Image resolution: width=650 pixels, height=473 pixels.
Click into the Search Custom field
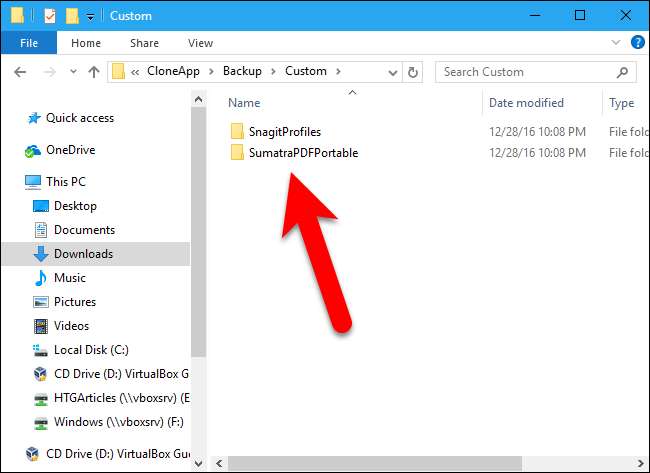pyautogui.click(x=536, y=72)
